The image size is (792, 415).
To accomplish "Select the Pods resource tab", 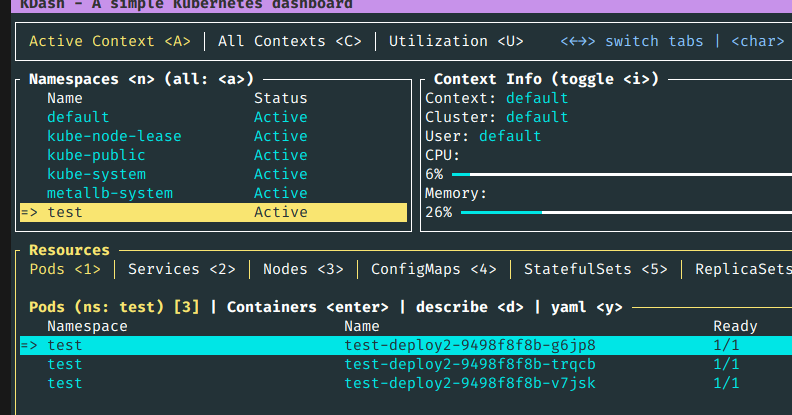I will tap(65, 269).
